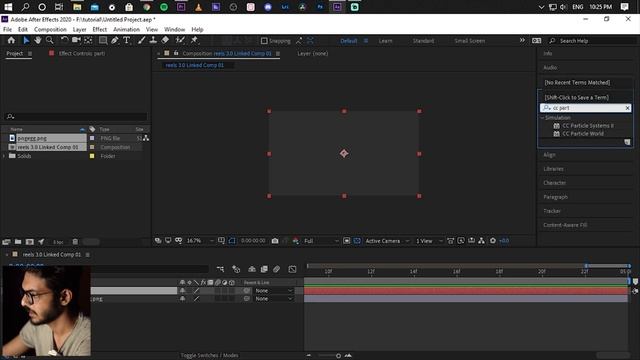Select the Clone Stamp tool
The image size is (640, 360).
click(153, 40)
